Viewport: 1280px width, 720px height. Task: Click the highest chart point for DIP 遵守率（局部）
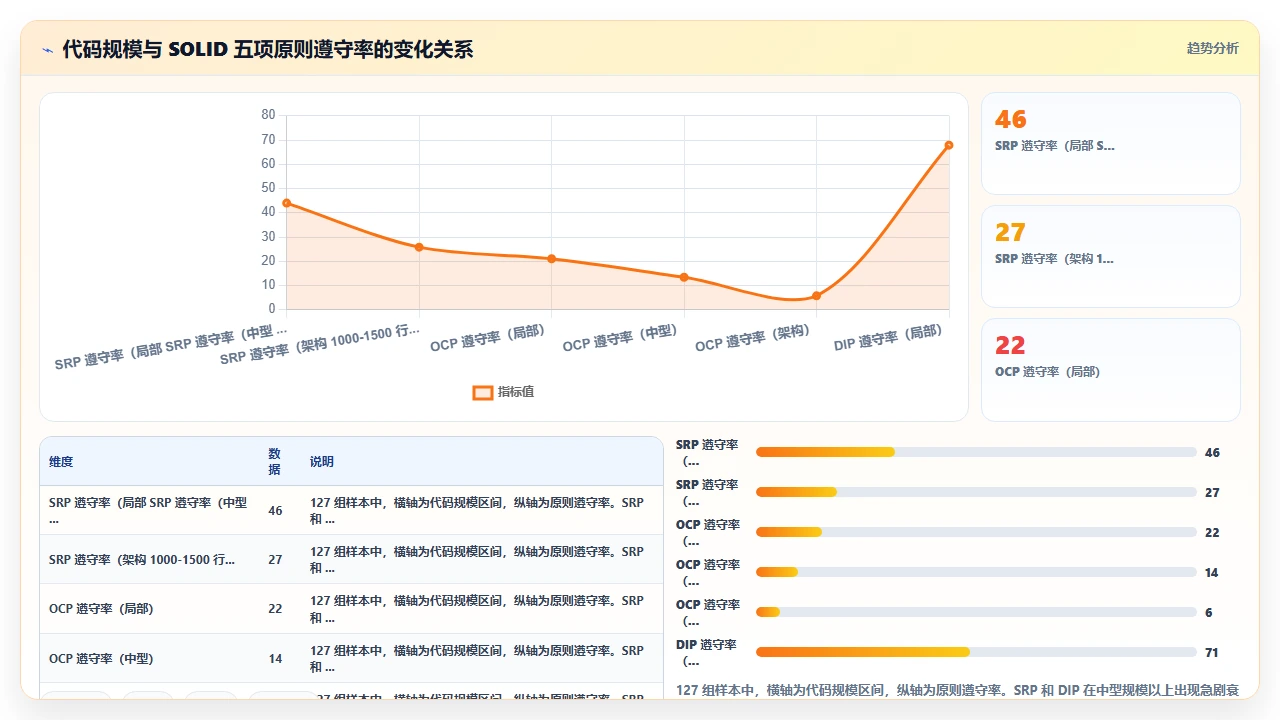tap(949, 145)
